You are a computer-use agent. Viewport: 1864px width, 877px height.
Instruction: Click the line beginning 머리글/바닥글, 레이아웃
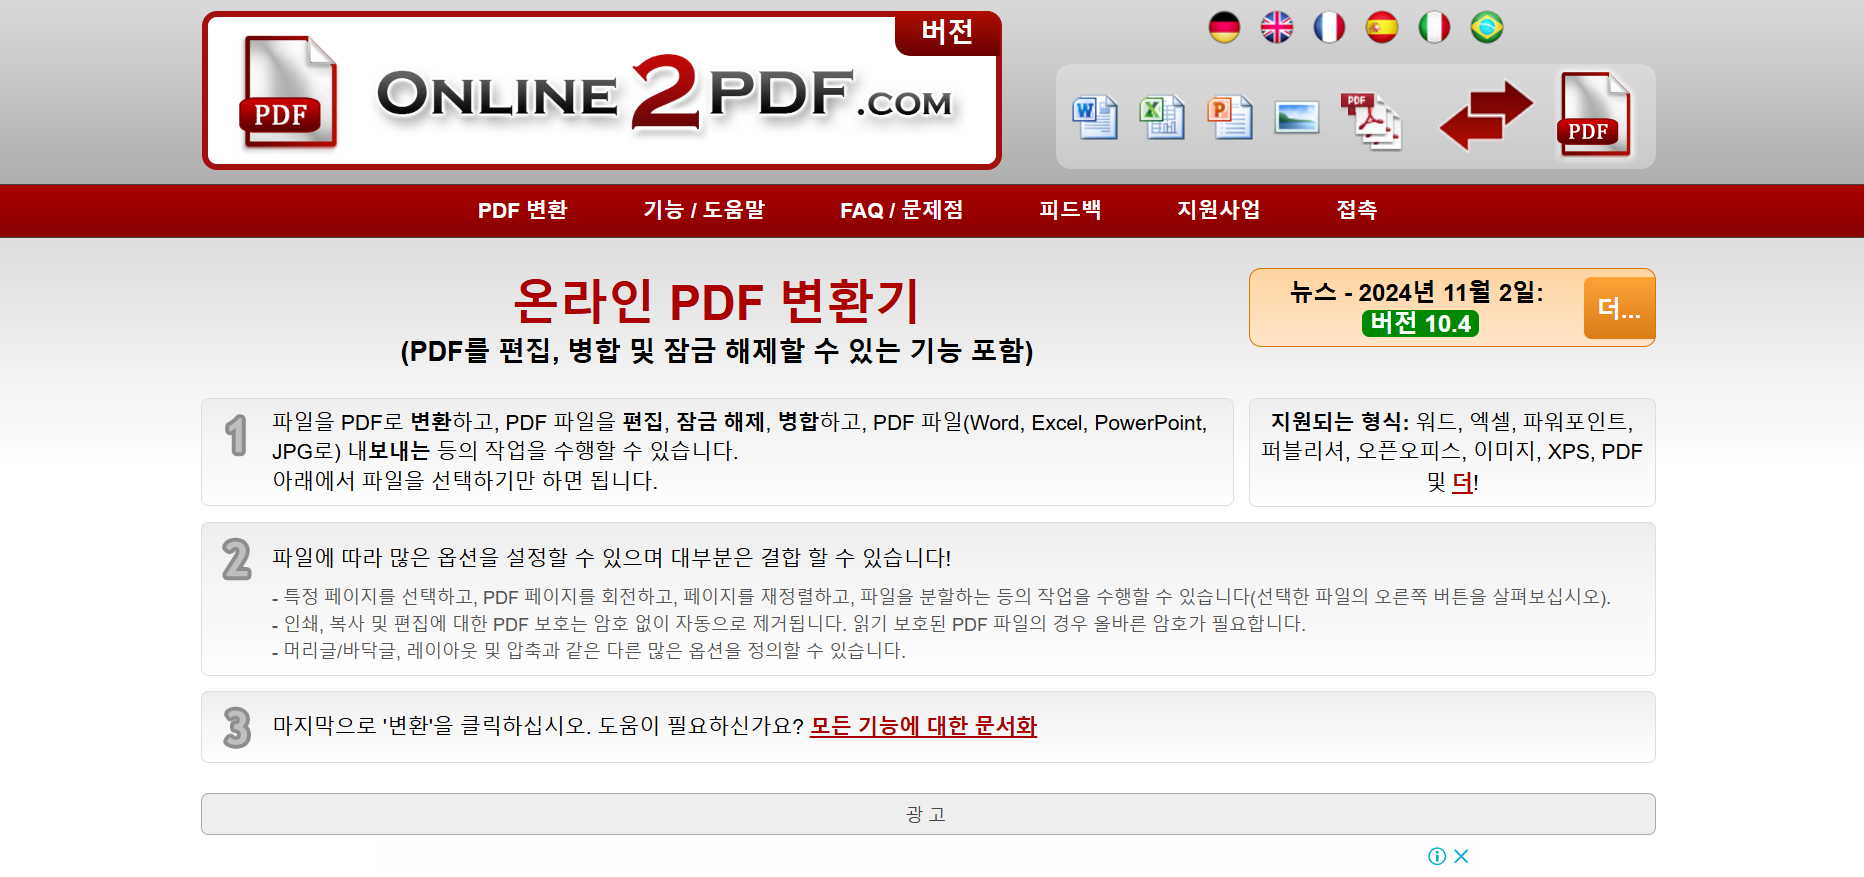589,651
